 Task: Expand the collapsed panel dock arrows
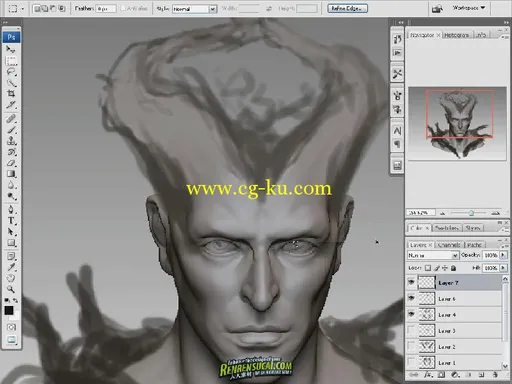click(400, 22)
